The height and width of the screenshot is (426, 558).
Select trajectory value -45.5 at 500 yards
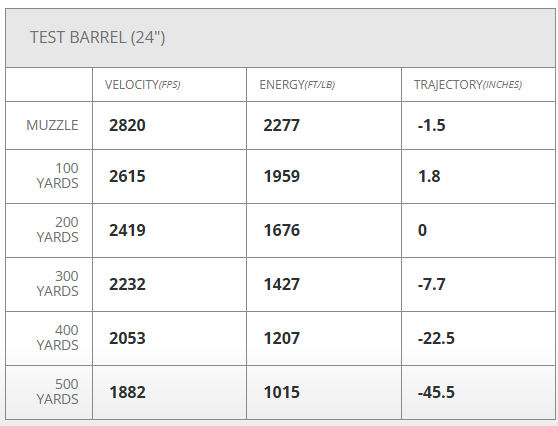tap(436, 392)
